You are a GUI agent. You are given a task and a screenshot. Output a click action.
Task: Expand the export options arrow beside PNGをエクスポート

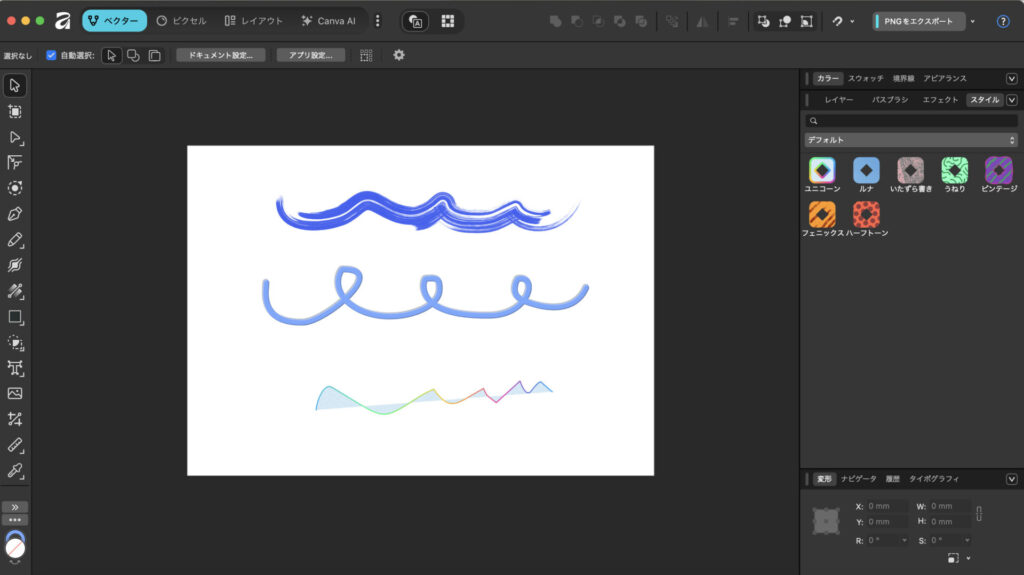click(973, 21)
